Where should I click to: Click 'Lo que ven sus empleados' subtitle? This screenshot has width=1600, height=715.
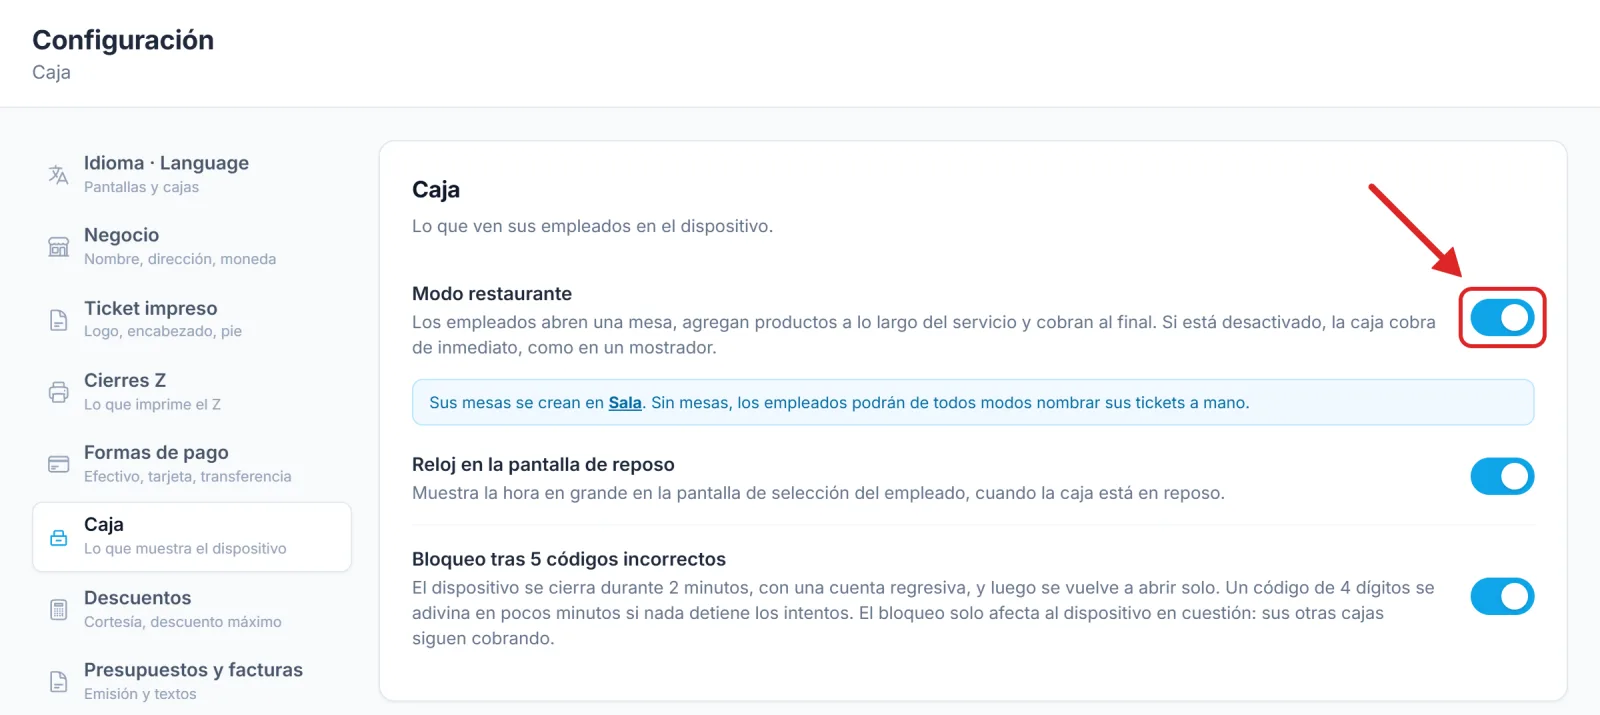pos(592,226)
